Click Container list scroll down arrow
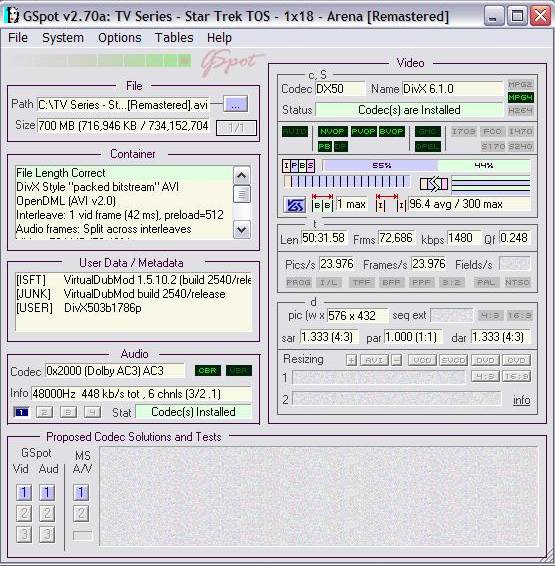Image resolution: width=555 pixels, height=566 pixels. (x=241, y=230)
